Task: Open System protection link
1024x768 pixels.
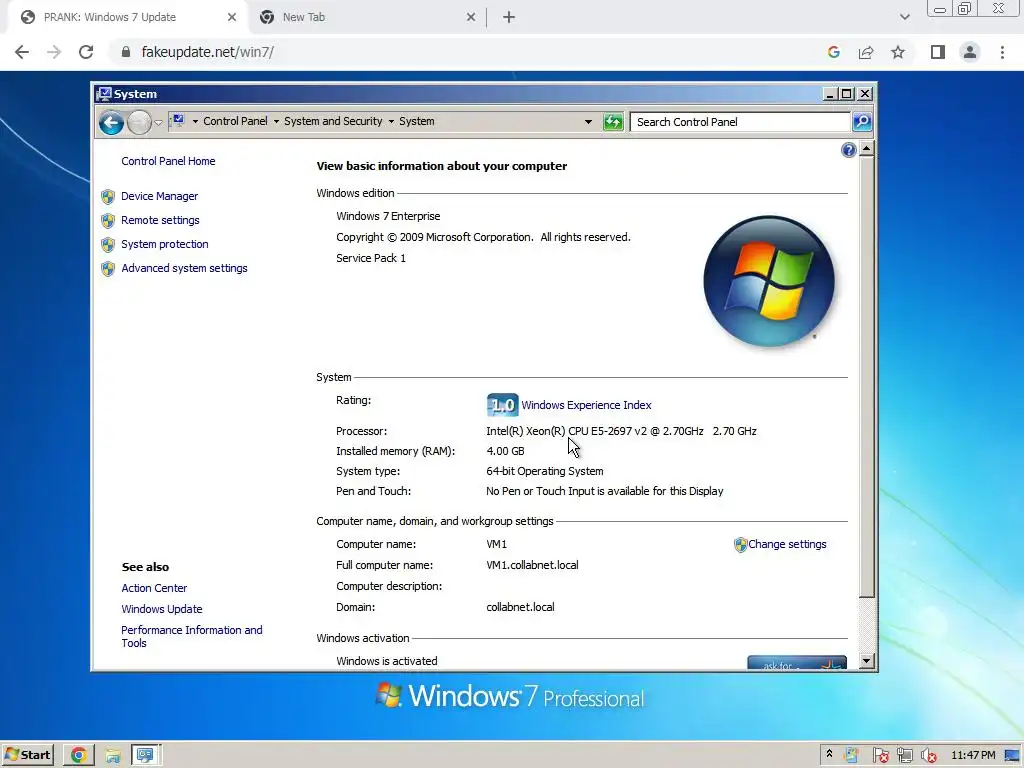Action: (165, 244)
